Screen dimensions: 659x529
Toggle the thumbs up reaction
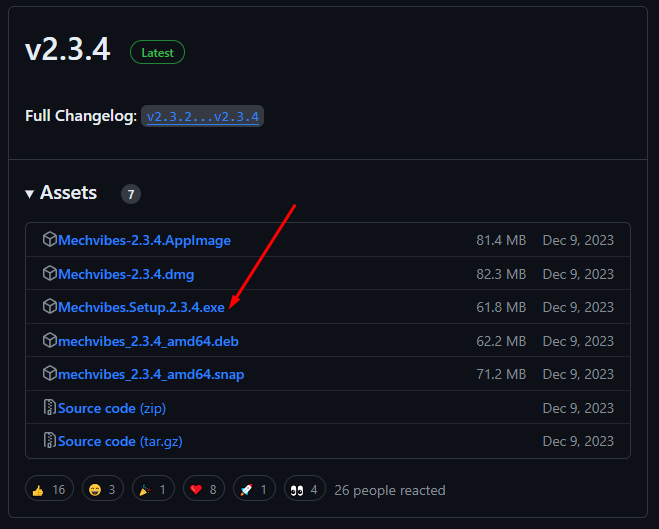click(49, 489)
